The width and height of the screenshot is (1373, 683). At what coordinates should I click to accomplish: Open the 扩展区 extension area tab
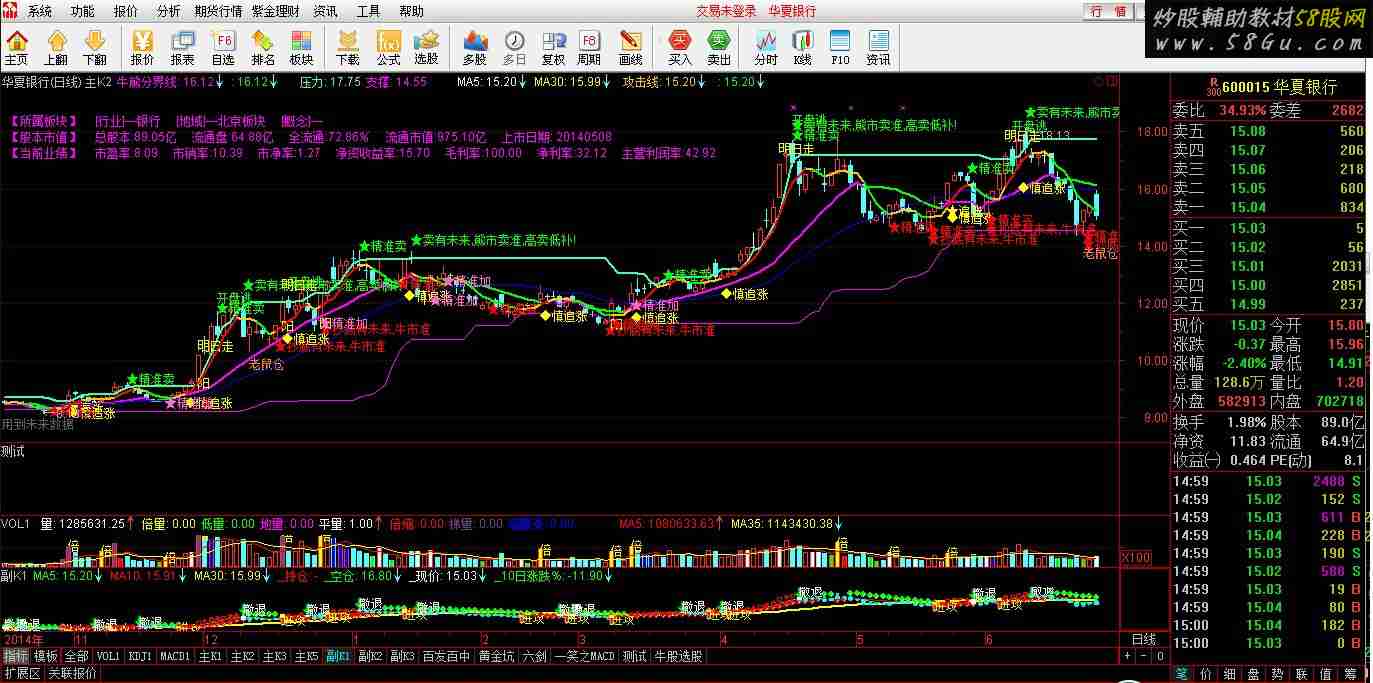pos(21,674)
